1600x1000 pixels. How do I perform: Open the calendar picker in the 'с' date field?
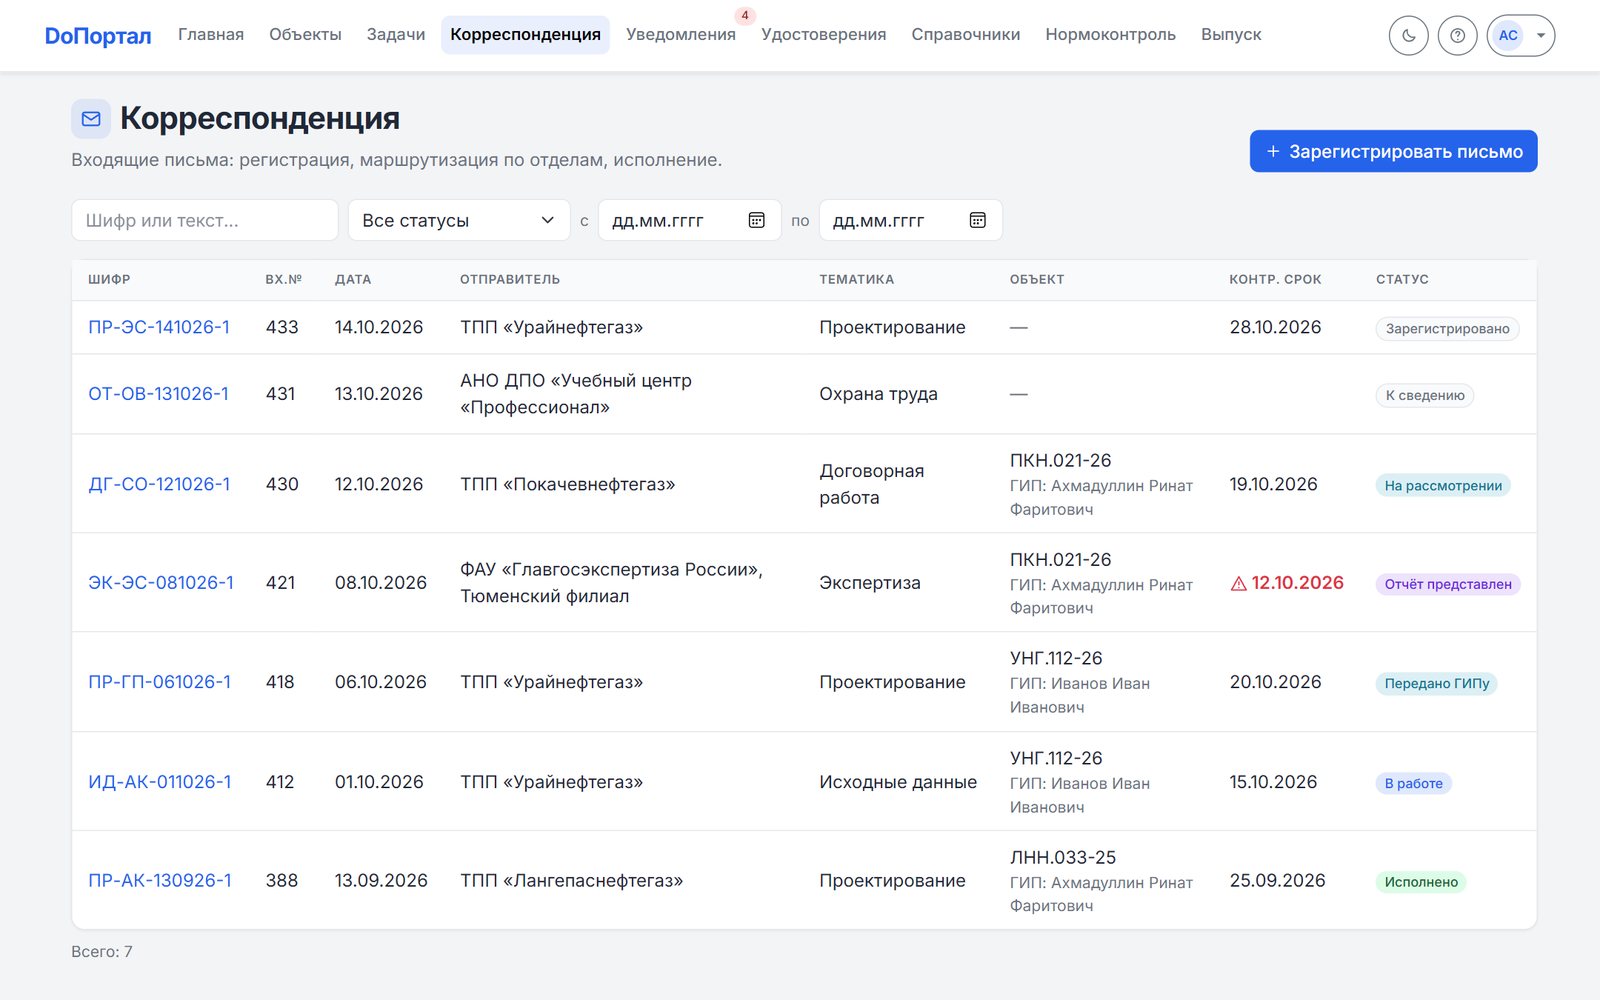[x=757, y=220]
